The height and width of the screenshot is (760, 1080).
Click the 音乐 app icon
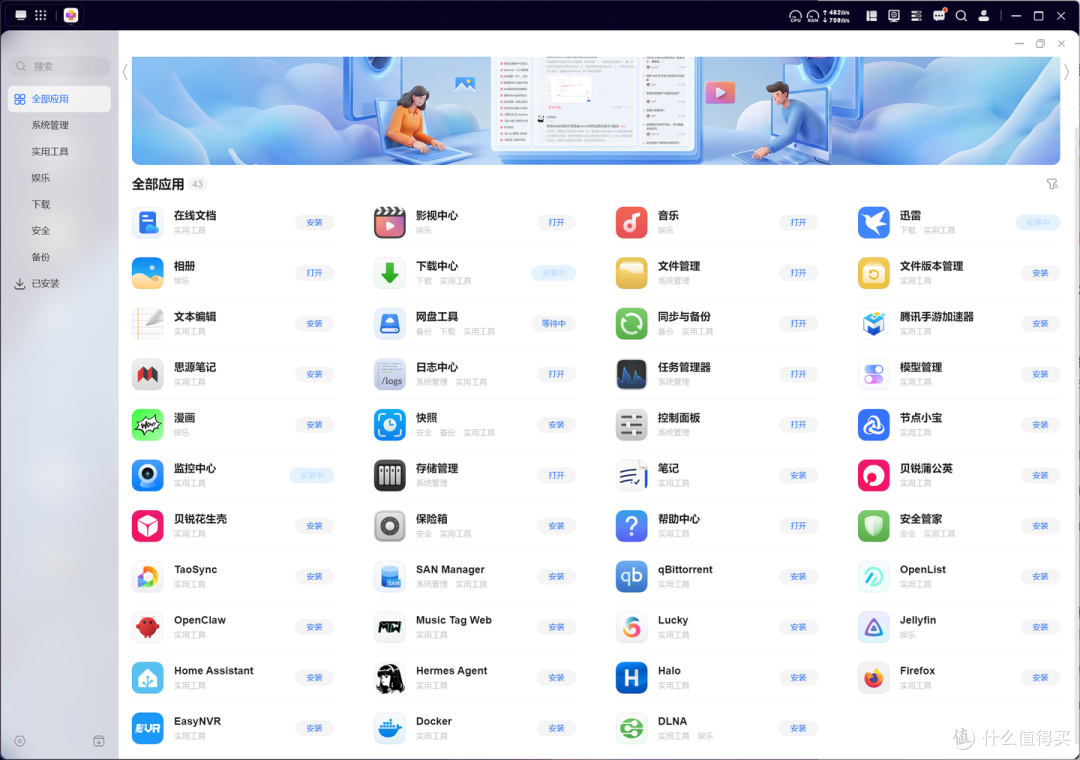point(632,223)
